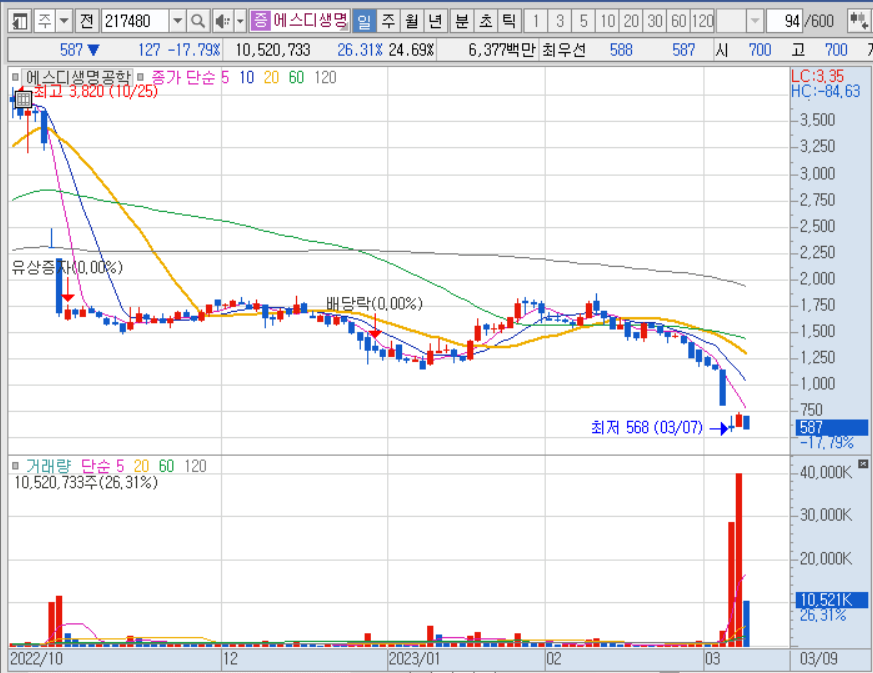This screenshot has width=873, height=673.
Task: Click the stock code input 217480
Action: tap(135, 22)
